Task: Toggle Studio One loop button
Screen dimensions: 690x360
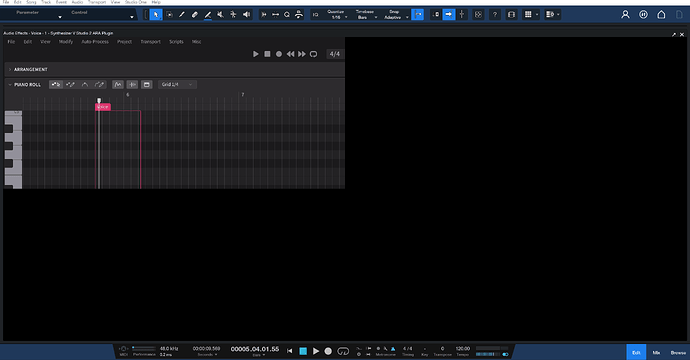Action: (x=343, y=351)
